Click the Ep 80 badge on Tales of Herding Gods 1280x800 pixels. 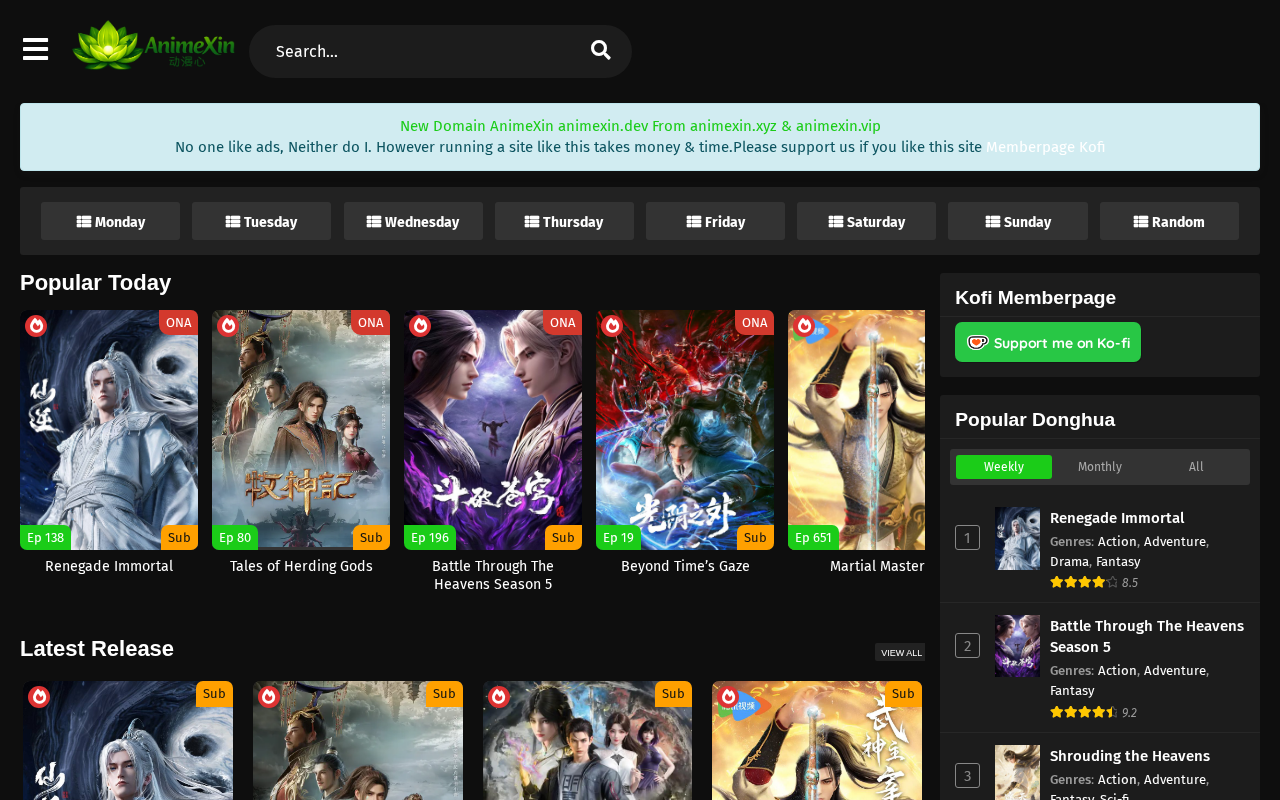[235, 538]
